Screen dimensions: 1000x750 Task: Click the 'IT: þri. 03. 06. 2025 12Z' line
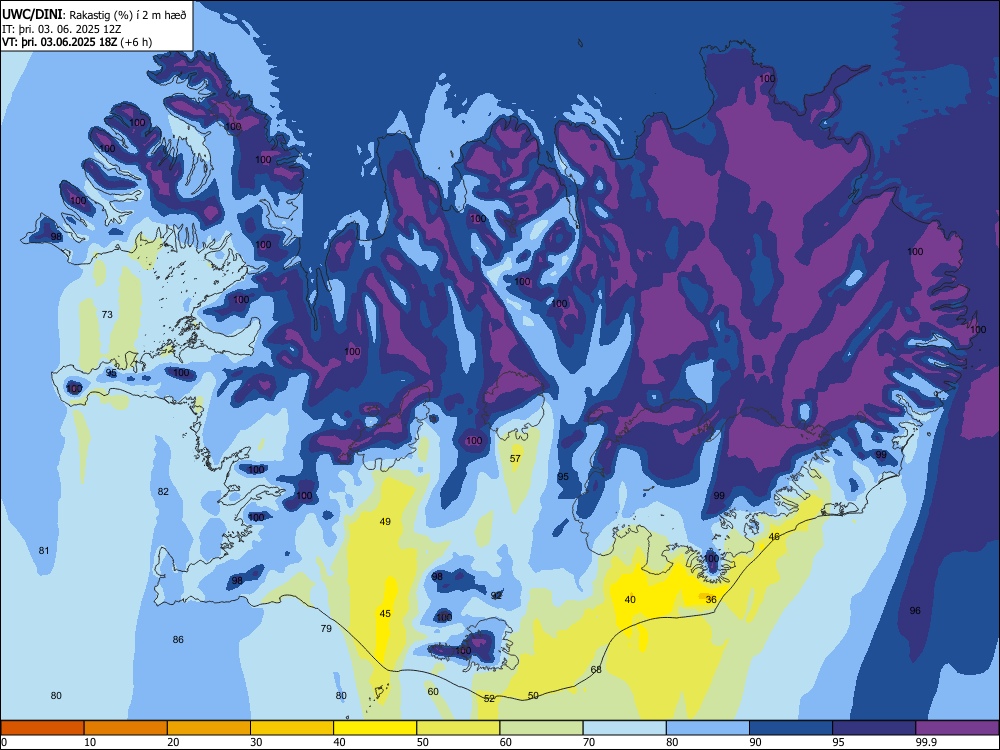62,29
